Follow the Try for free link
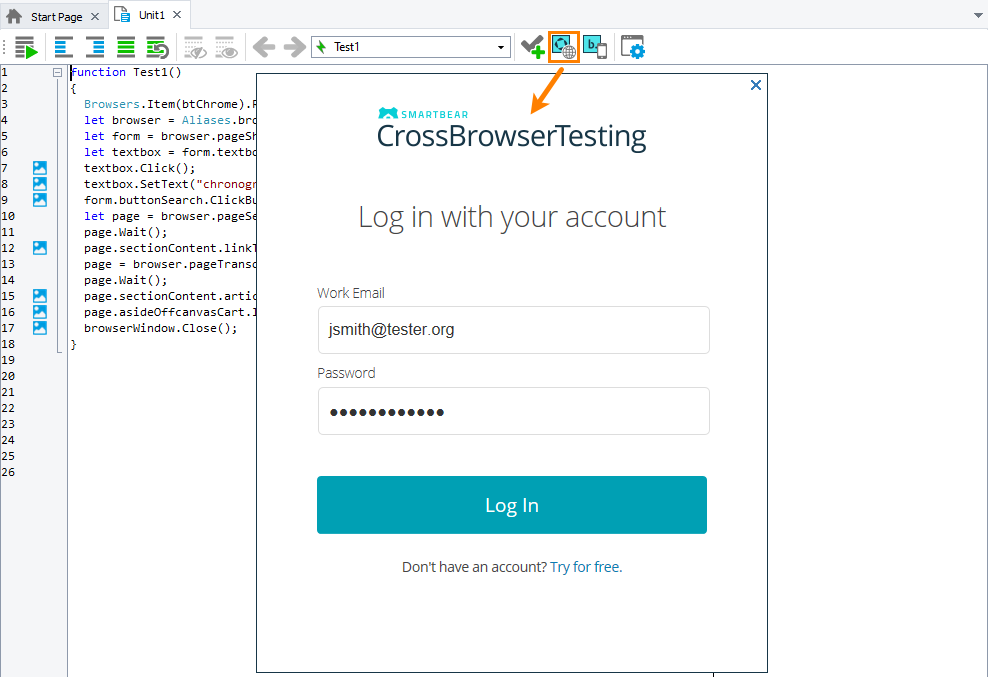 (x=586, y=567)
